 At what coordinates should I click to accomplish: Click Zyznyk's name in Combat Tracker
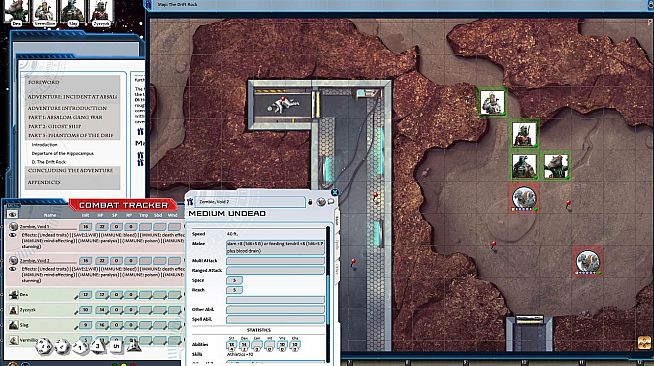[x=28, y=310]
